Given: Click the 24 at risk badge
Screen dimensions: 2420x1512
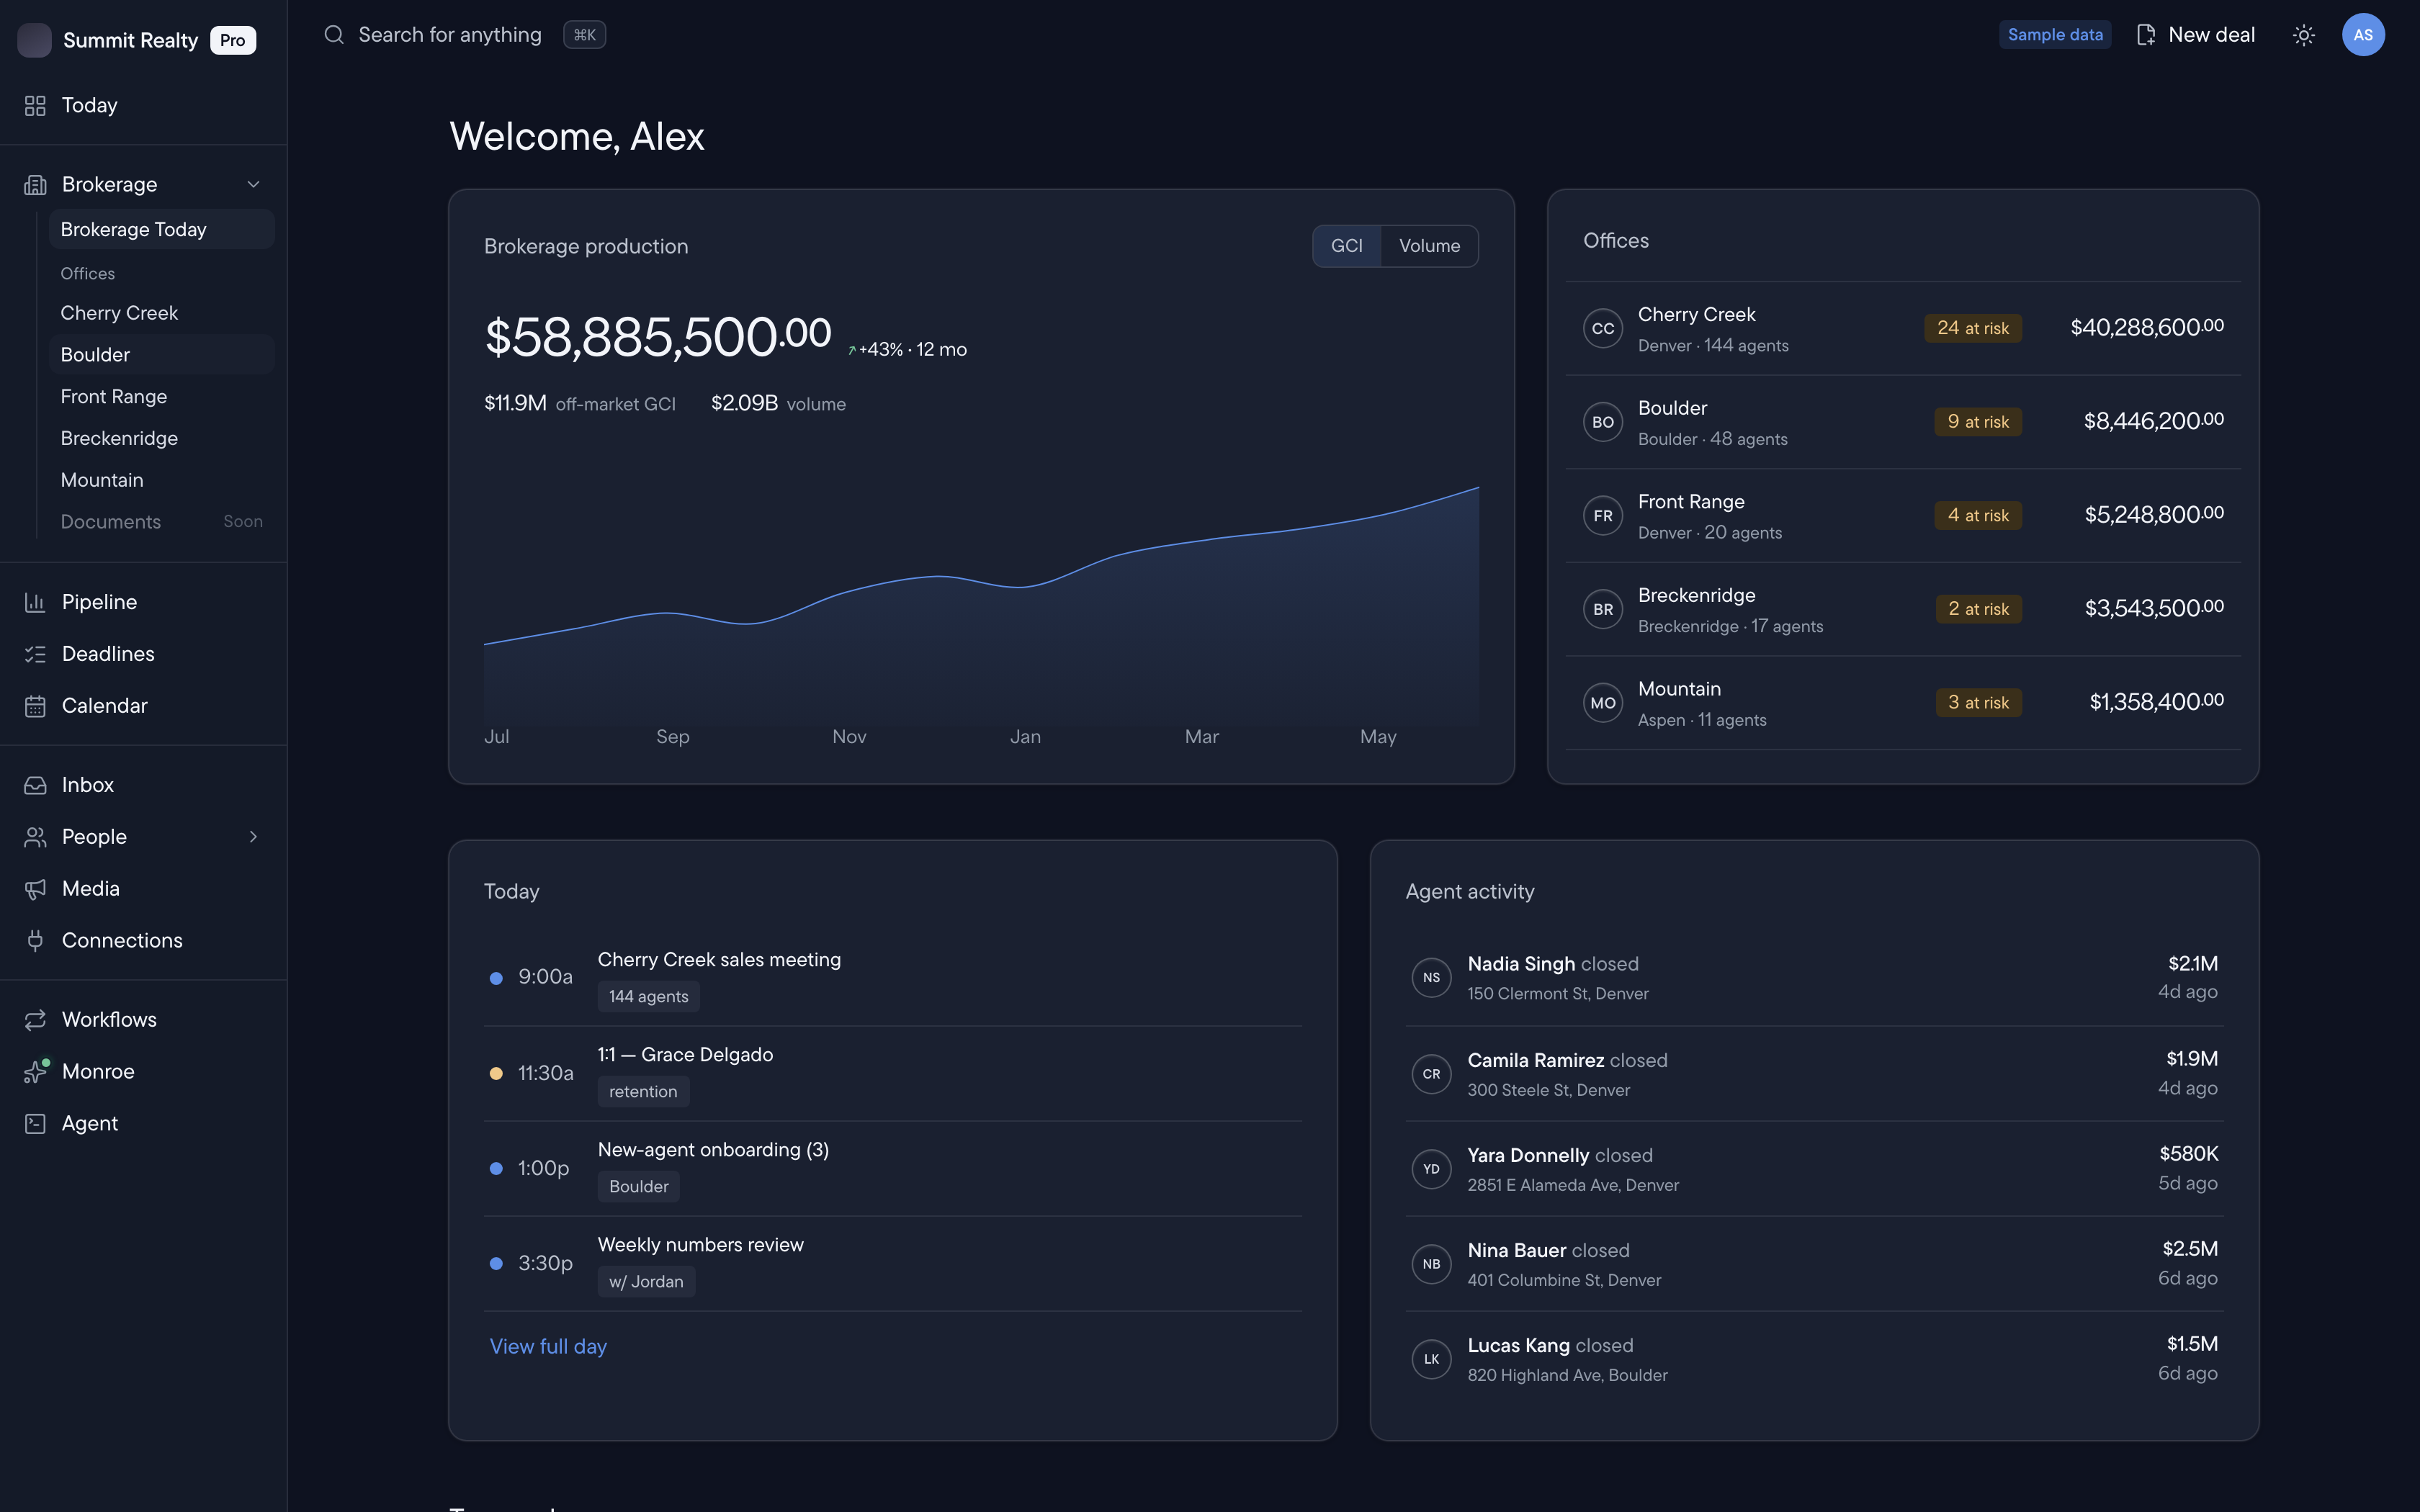Looking at the screenshot, I should pyautogui.click(x=1972, y=328).
